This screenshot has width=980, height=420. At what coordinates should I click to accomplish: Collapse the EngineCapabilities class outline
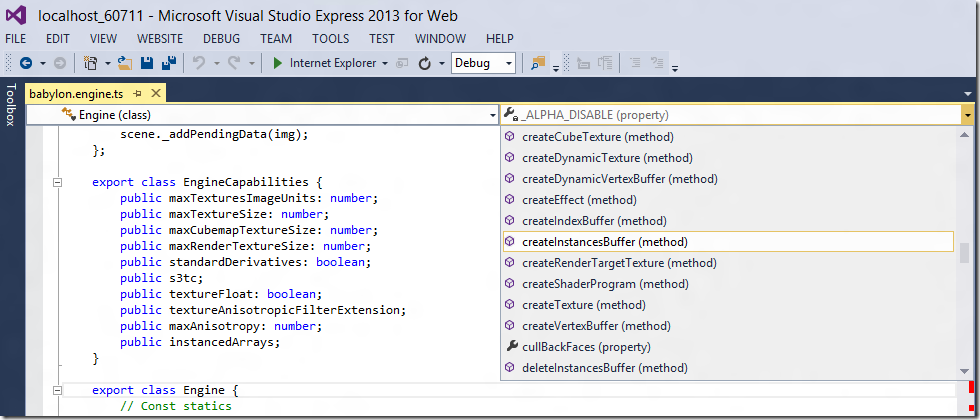click(58, 182)
